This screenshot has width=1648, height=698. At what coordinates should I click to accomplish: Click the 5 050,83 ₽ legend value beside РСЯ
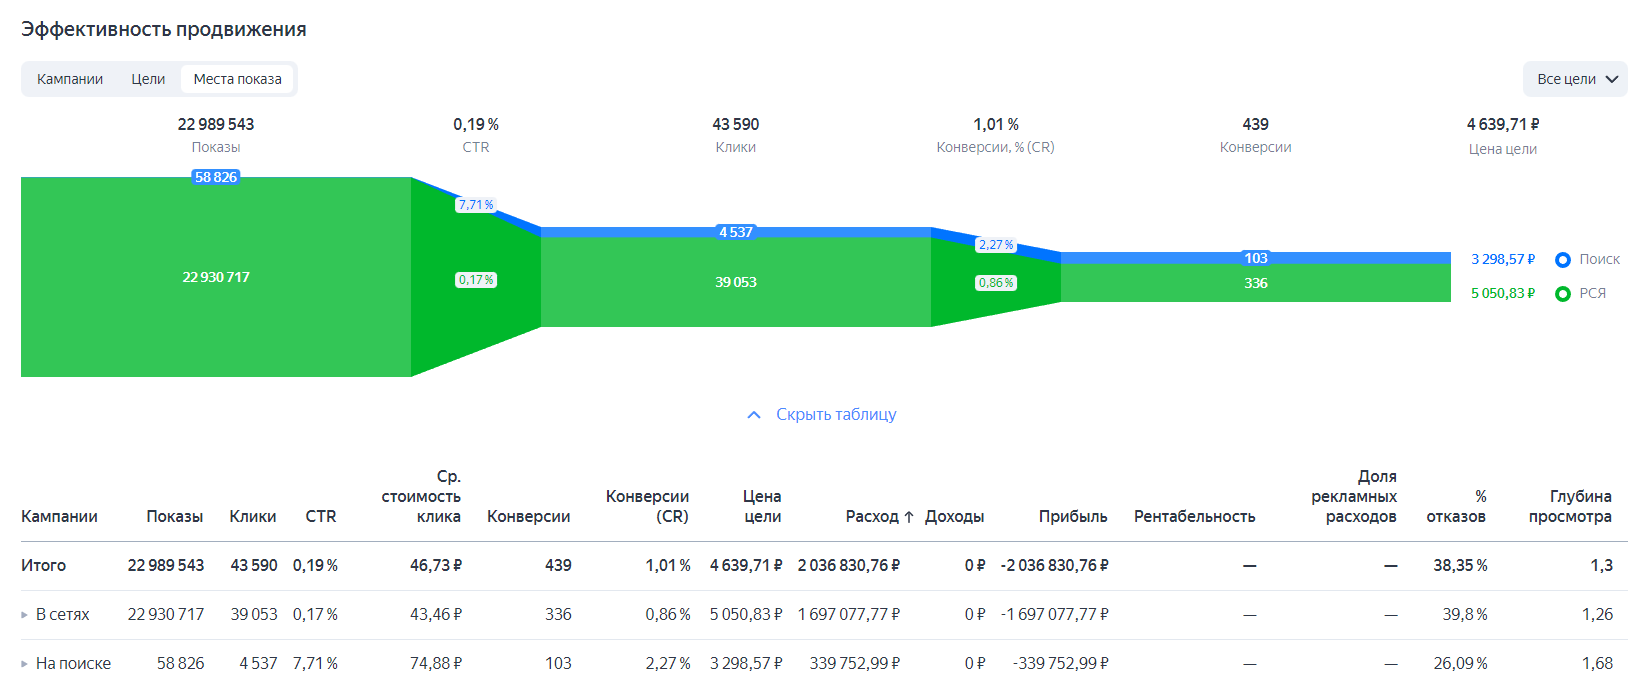click(1503, 293)
